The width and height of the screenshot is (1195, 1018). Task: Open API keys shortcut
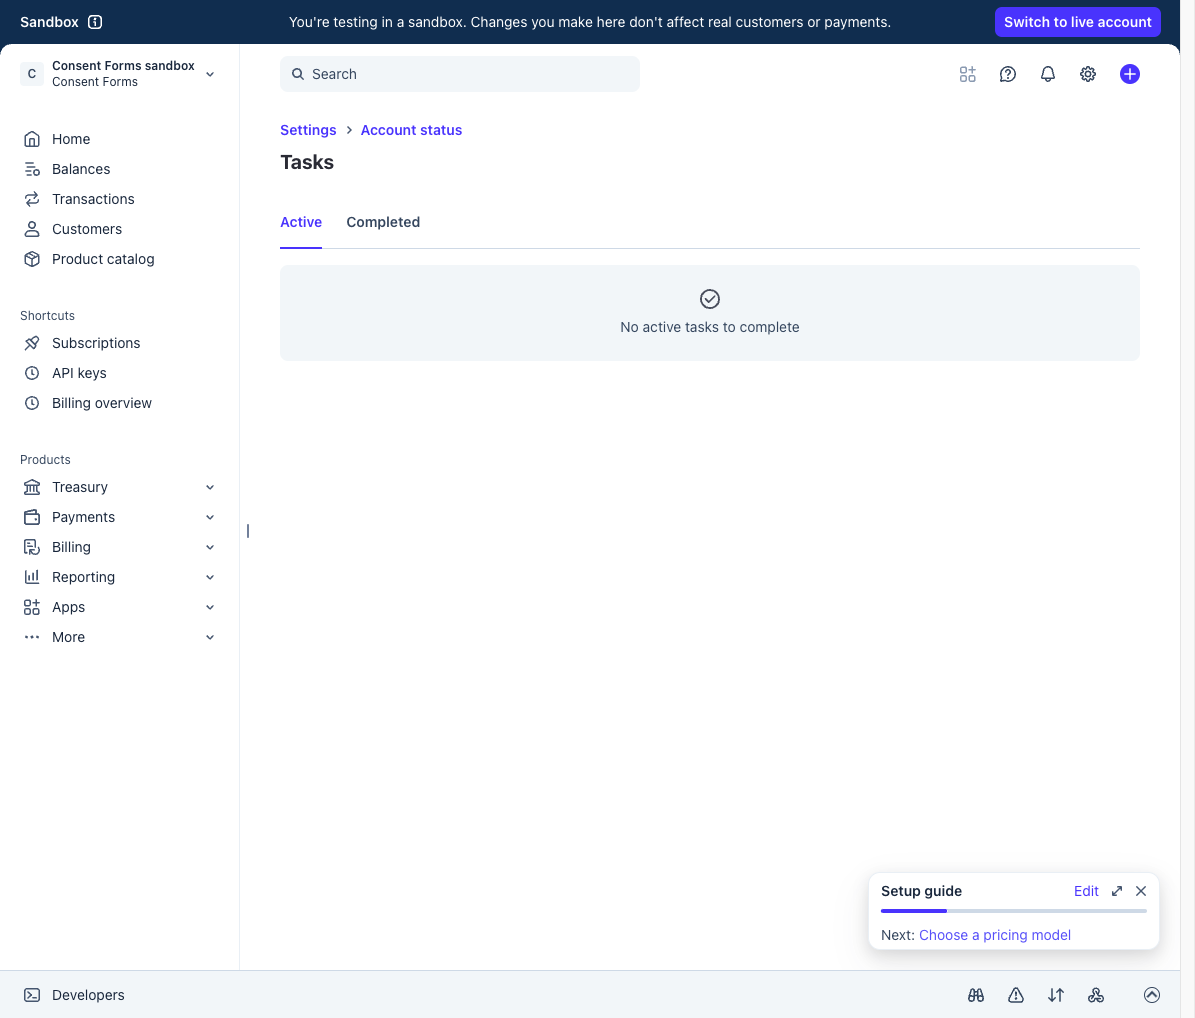[x=79, y=373]
